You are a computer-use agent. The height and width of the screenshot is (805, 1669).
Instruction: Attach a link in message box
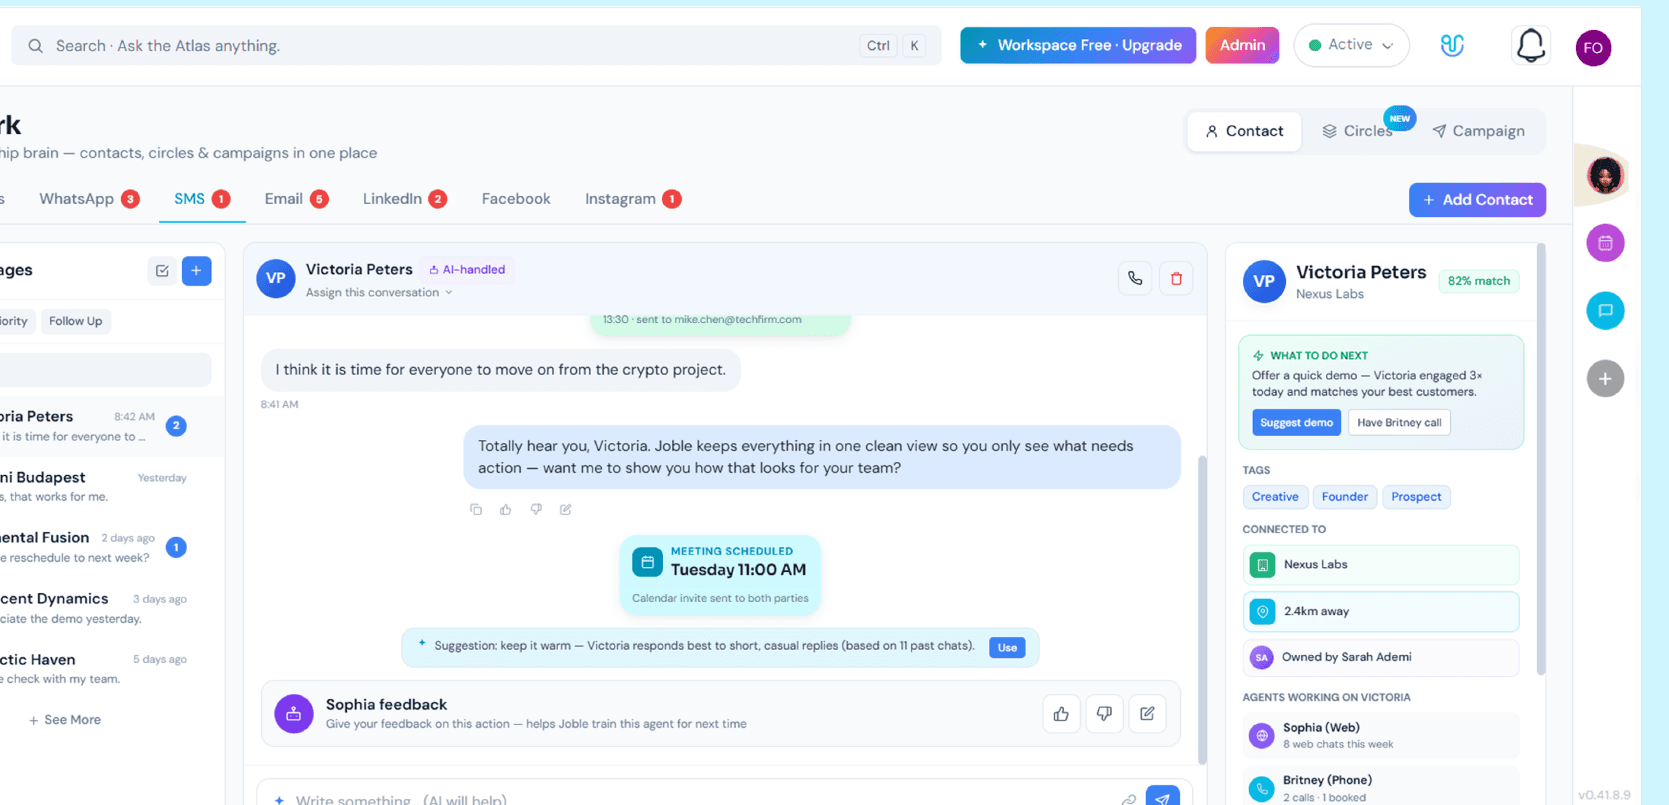point(1128,799)
